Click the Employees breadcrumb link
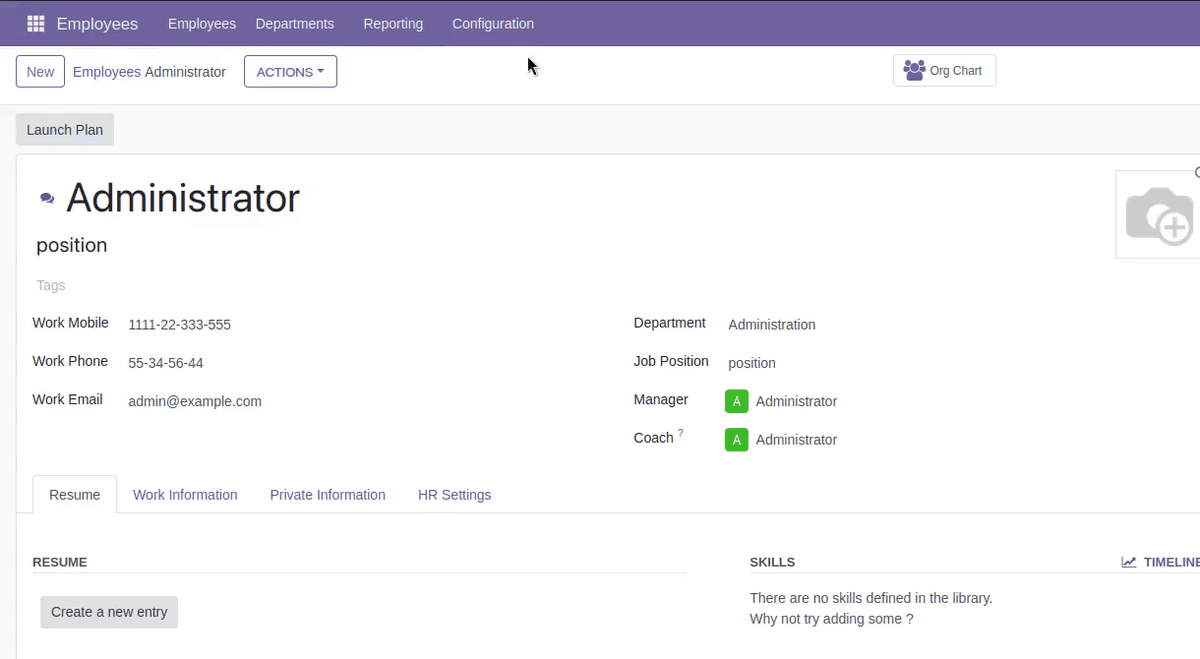The width and height of the screenshot is (1200, 659). (x=107, y=72)
